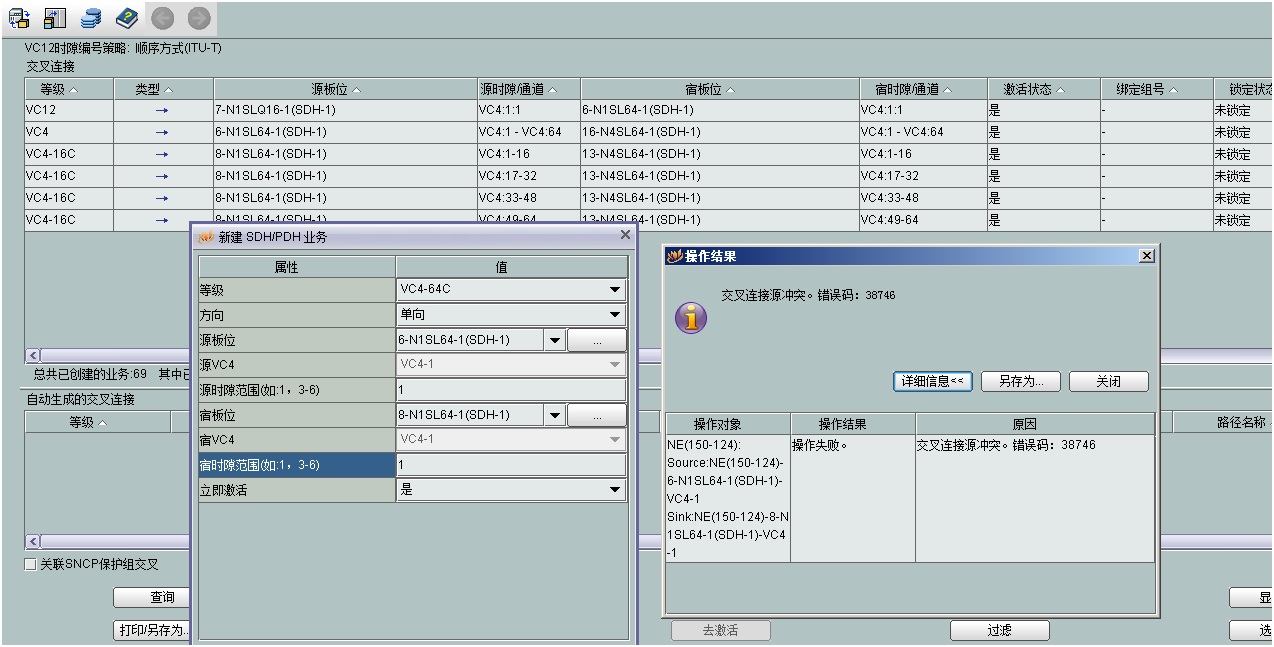Click the ... browse button beside 源板位
The height and width of the screenshot is (647, 1274).
coord(597,339)
